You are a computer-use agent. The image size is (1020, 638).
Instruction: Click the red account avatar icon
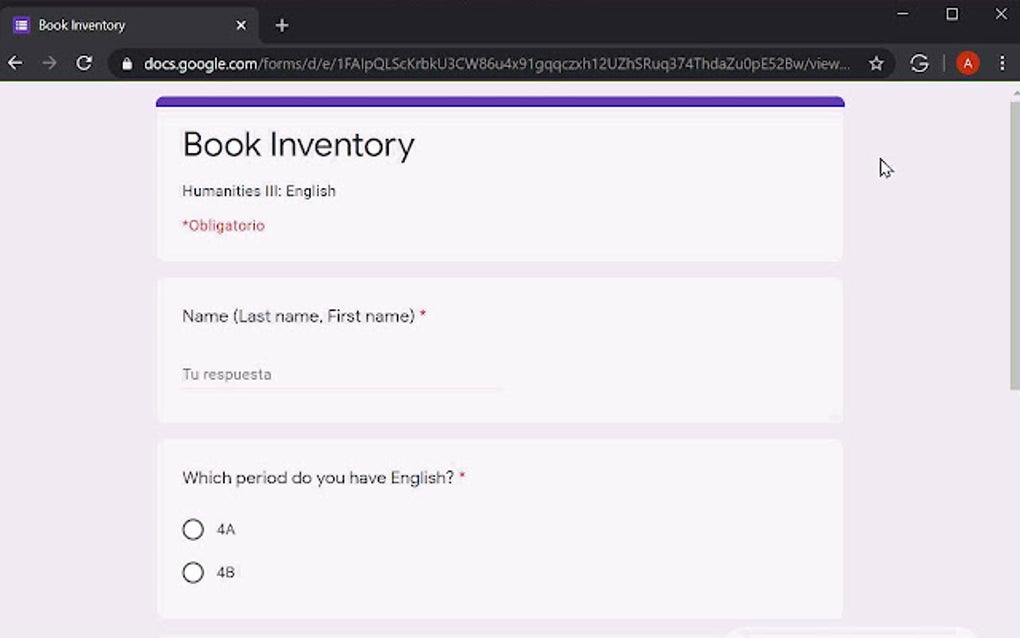coord(967,62)
